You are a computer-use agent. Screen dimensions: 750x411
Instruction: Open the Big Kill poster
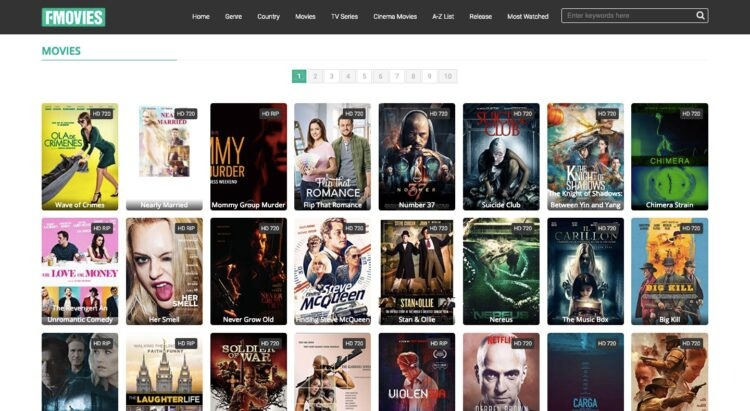[670, 271]
